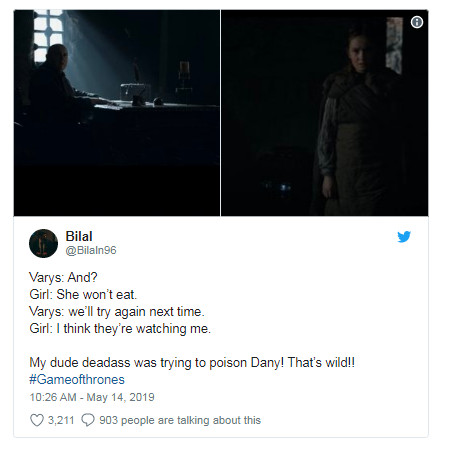Open the left Varys scene image
Image resolution: width=454 pixels, height=451 pixels.
click(117, 113)
